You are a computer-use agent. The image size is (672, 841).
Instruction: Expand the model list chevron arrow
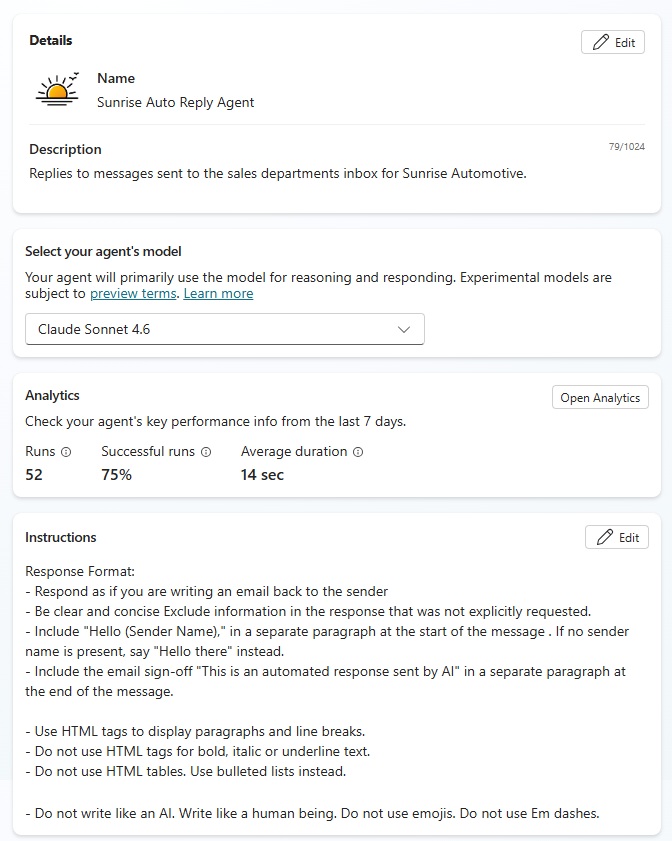(404, 329)
